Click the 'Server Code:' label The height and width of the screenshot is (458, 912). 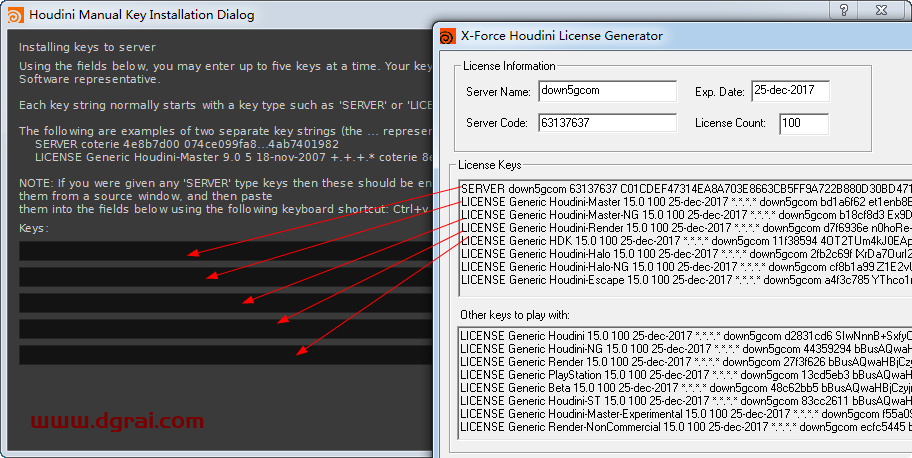point(497,123)
